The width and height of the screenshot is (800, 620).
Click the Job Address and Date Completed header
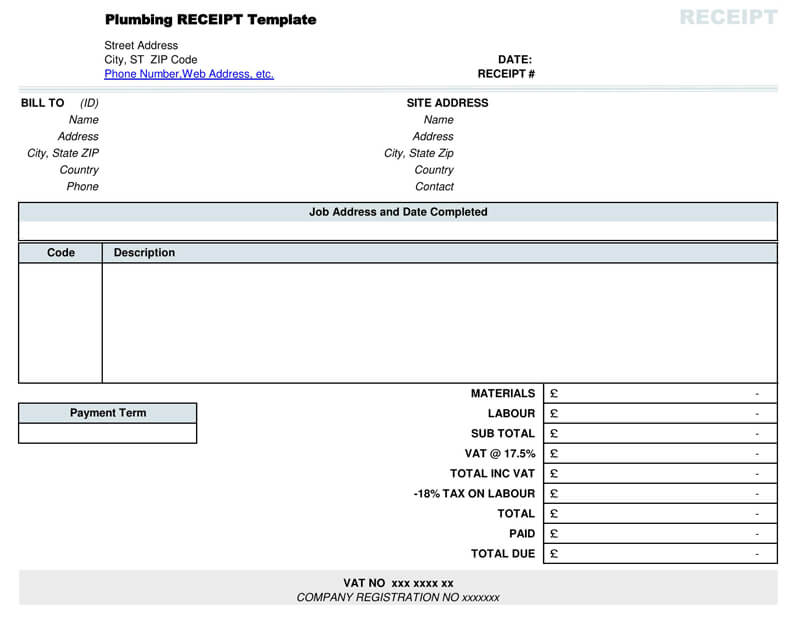coord(398,212)
